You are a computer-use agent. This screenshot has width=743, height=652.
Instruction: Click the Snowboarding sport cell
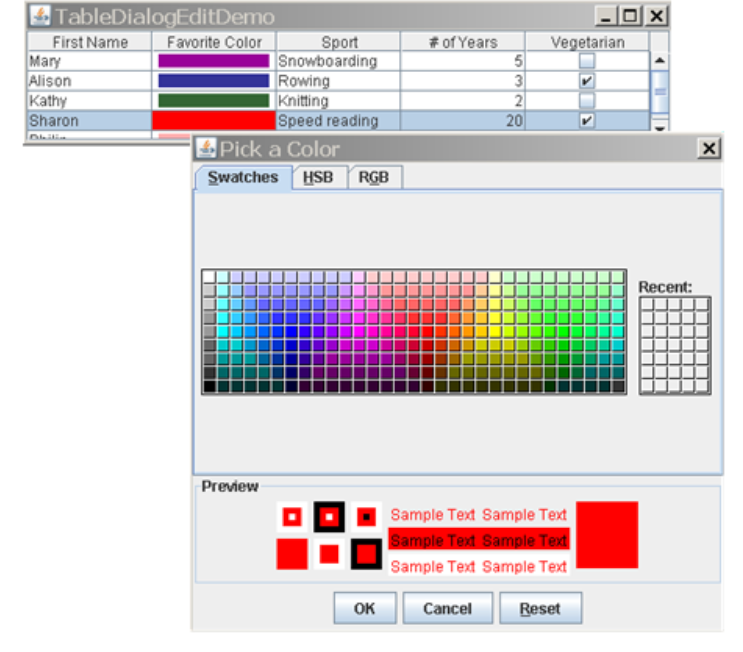click(338, 61)
